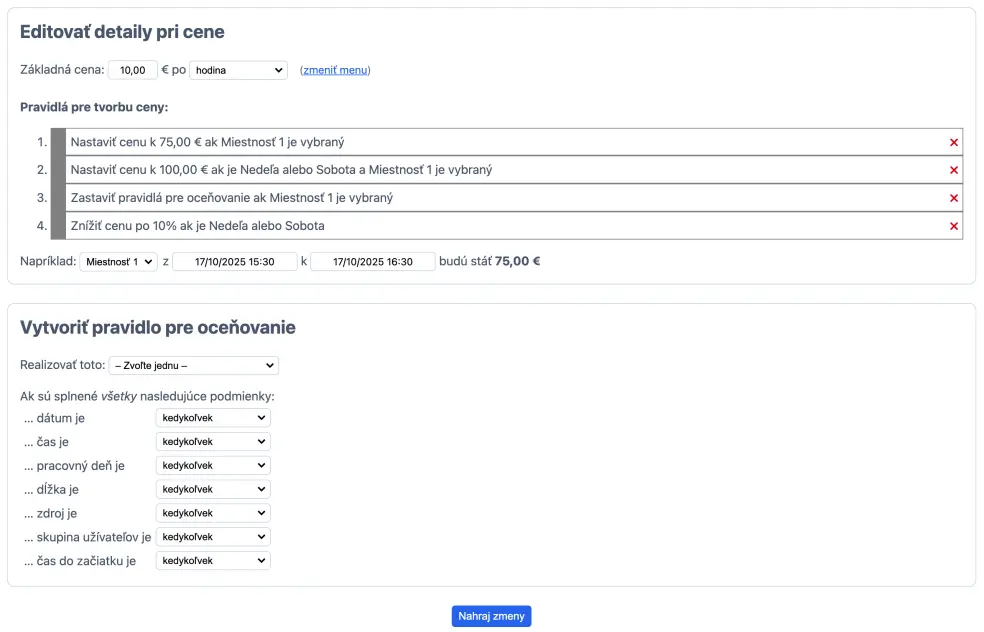This screenshot has height=632, width=984.
Task: Remove the 'Znížiť cenu po 10%' rule
Action: tap(953, 226)
